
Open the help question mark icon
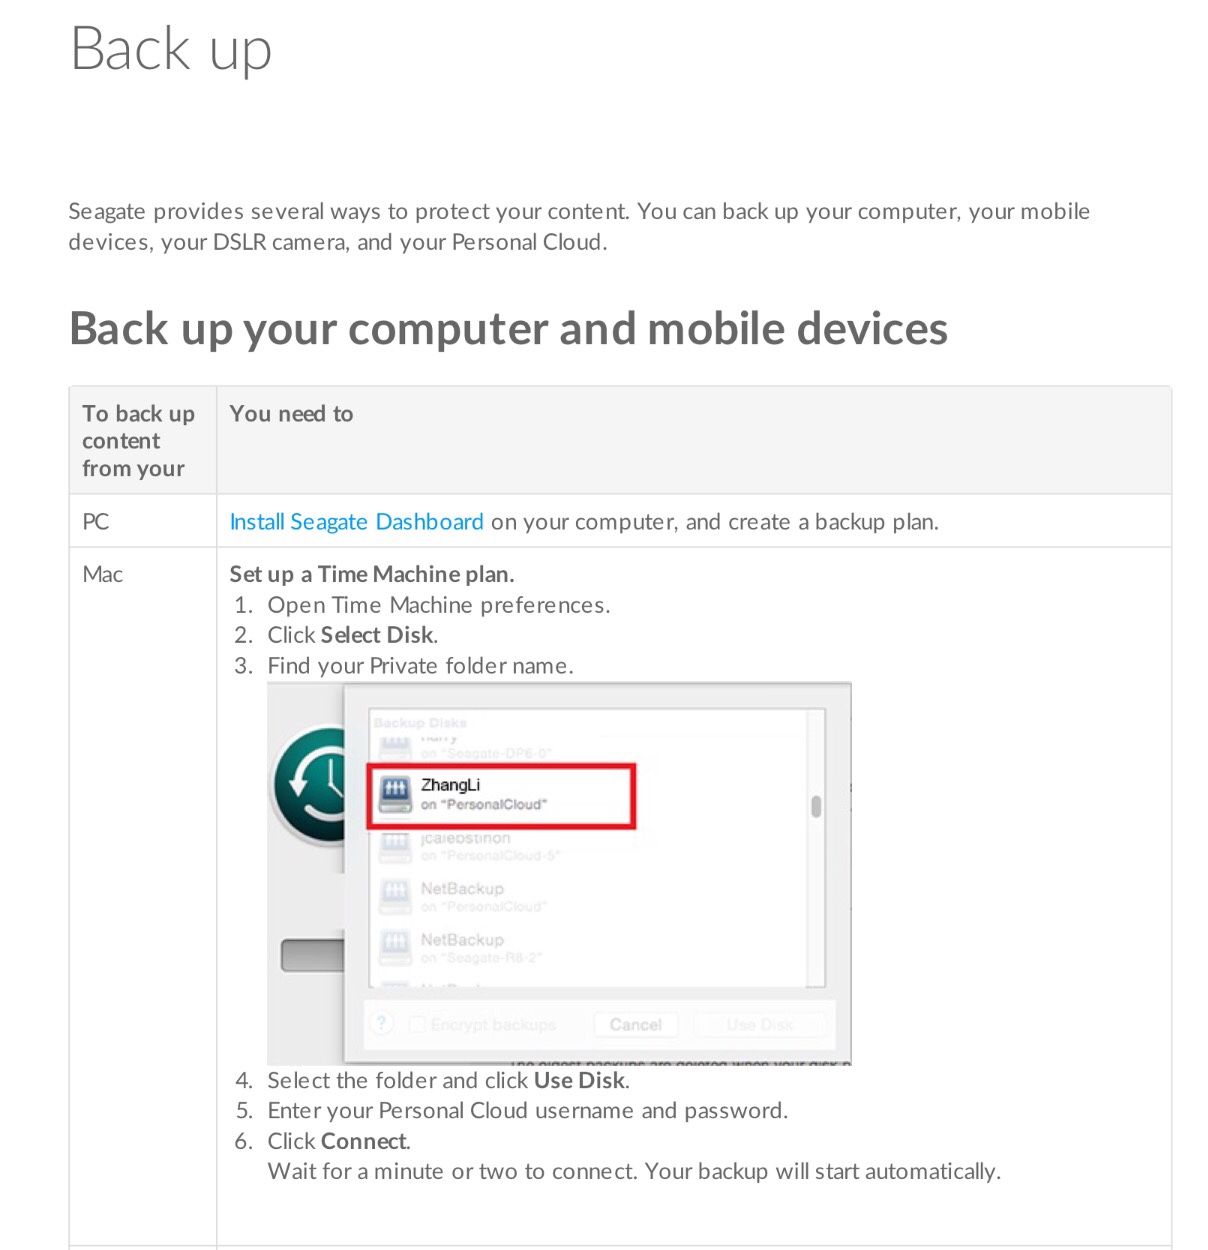[x=381, y=1024]
